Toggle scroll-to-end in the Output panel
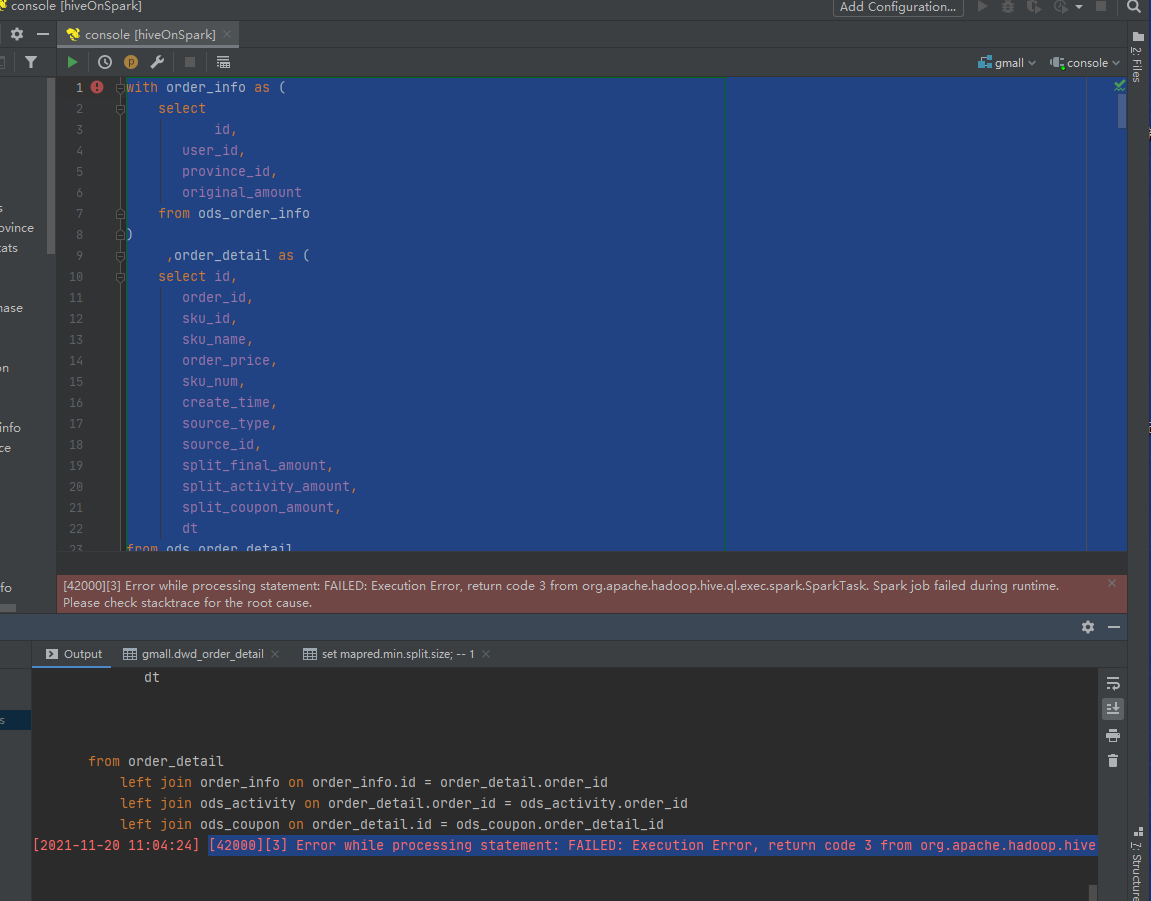Screen dimensions: 1151x901 [1112, 708]
